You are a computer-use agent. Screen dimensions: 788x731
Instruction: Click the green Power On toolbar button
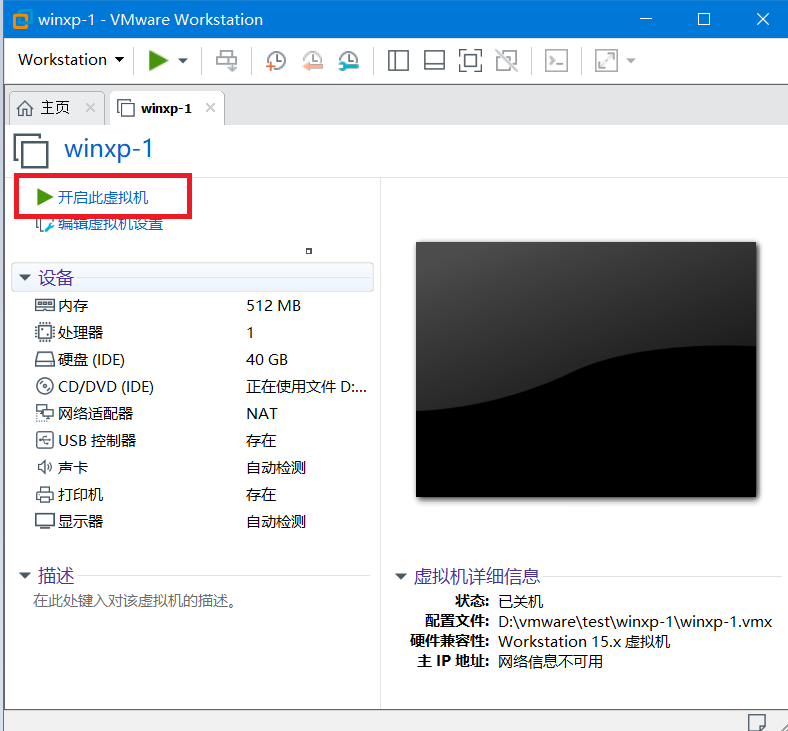[158, 60]
